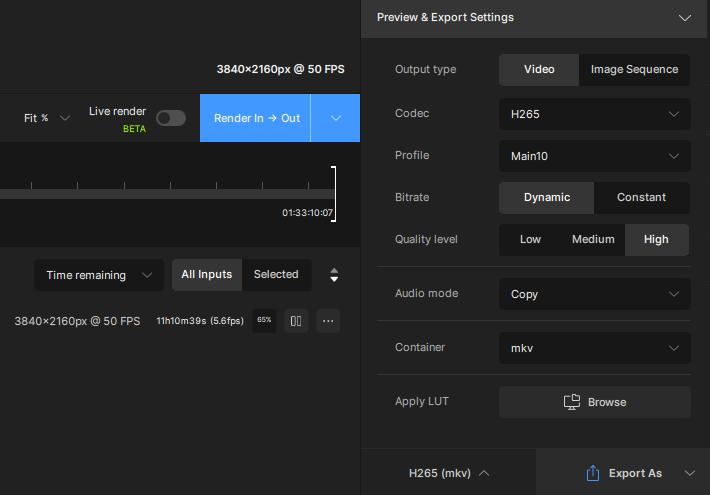Expand the Container mkv dropdown
The width and height of the screenshot is (710, 495).
click(x=594, y=348)
